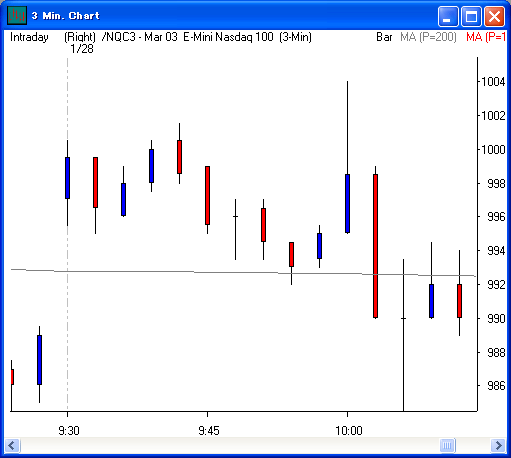Screen dimensions: 511x458
Task: Click the left scroll arrow
Action: pyautogui.click(x=12, y=445)
